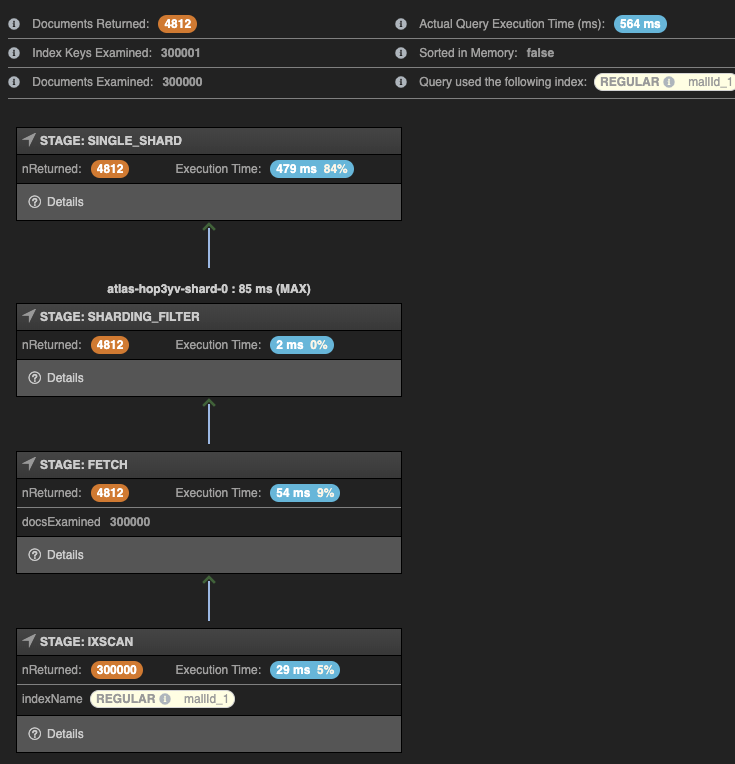Screen dimensions: 735x764
Task: Click arrow icon of SHARDING_FILTER stage header
Action: (29, 316)
